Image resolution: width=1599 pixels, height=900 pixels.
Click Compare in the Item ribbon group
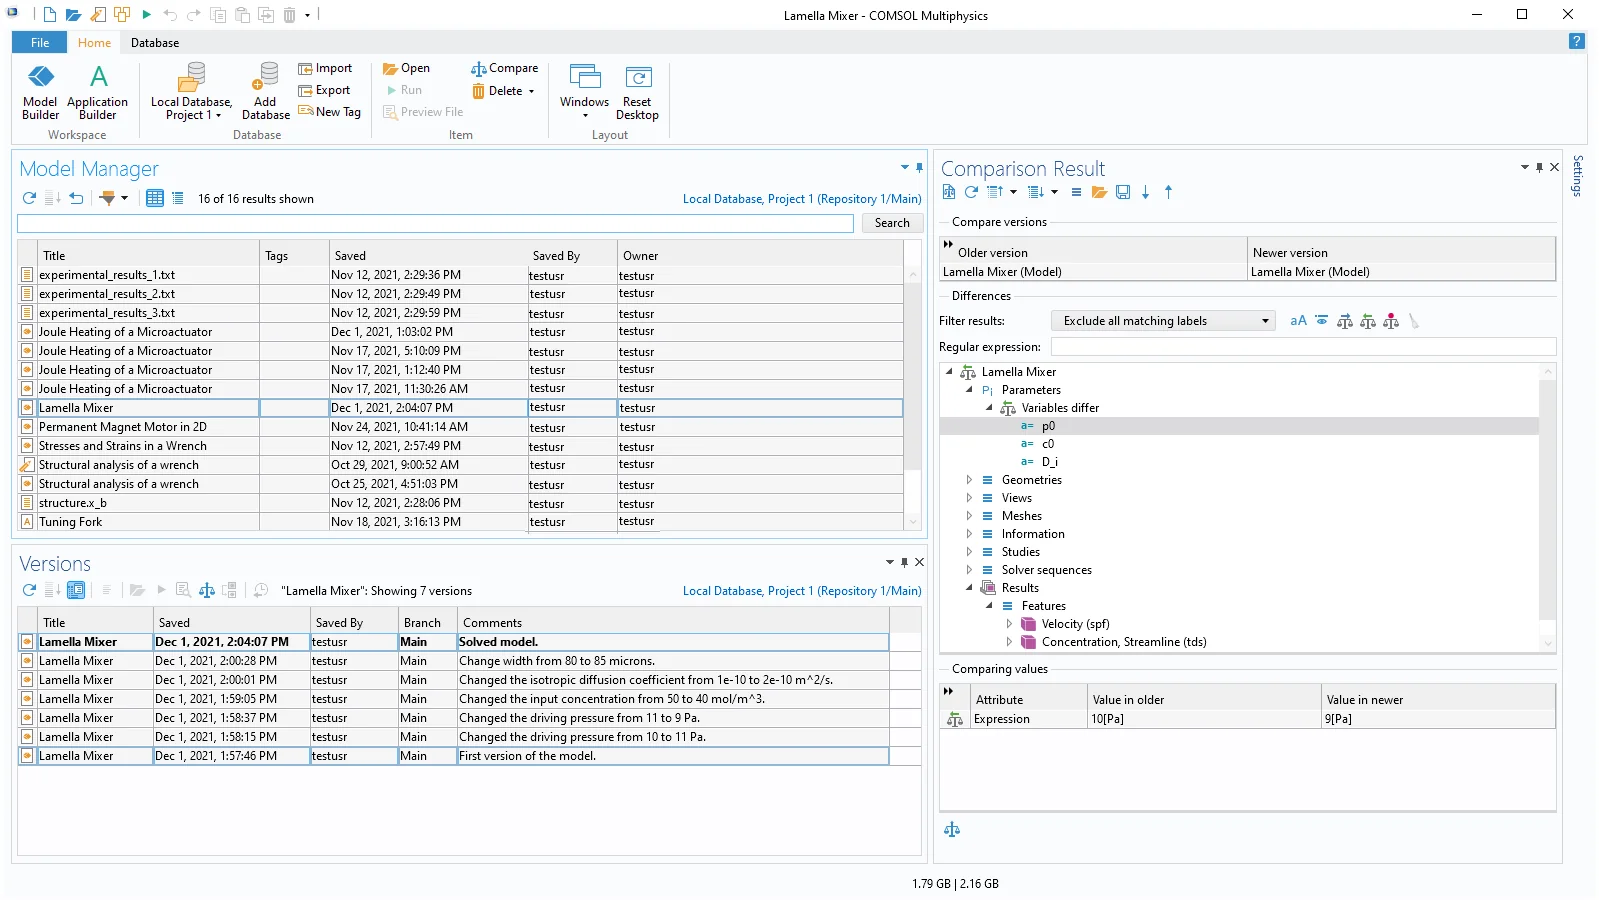[505, 68]
